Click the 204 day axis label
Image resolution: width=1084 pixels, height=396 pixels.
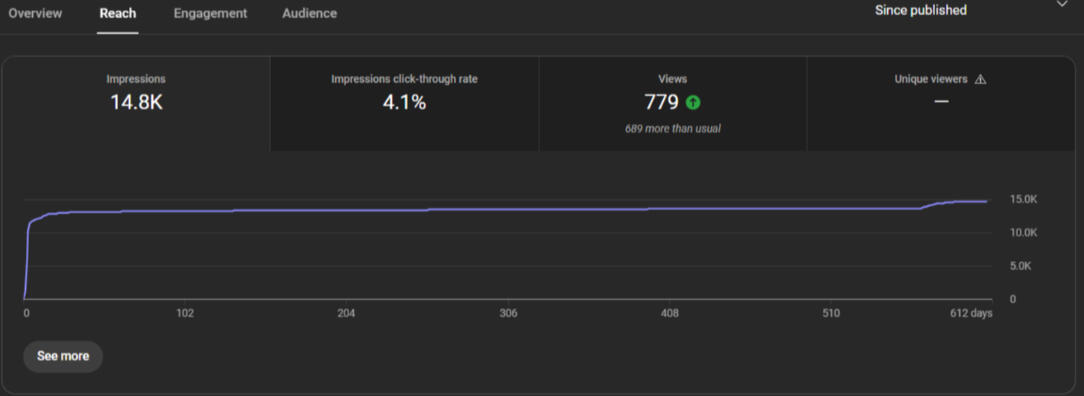coord(346,313)
